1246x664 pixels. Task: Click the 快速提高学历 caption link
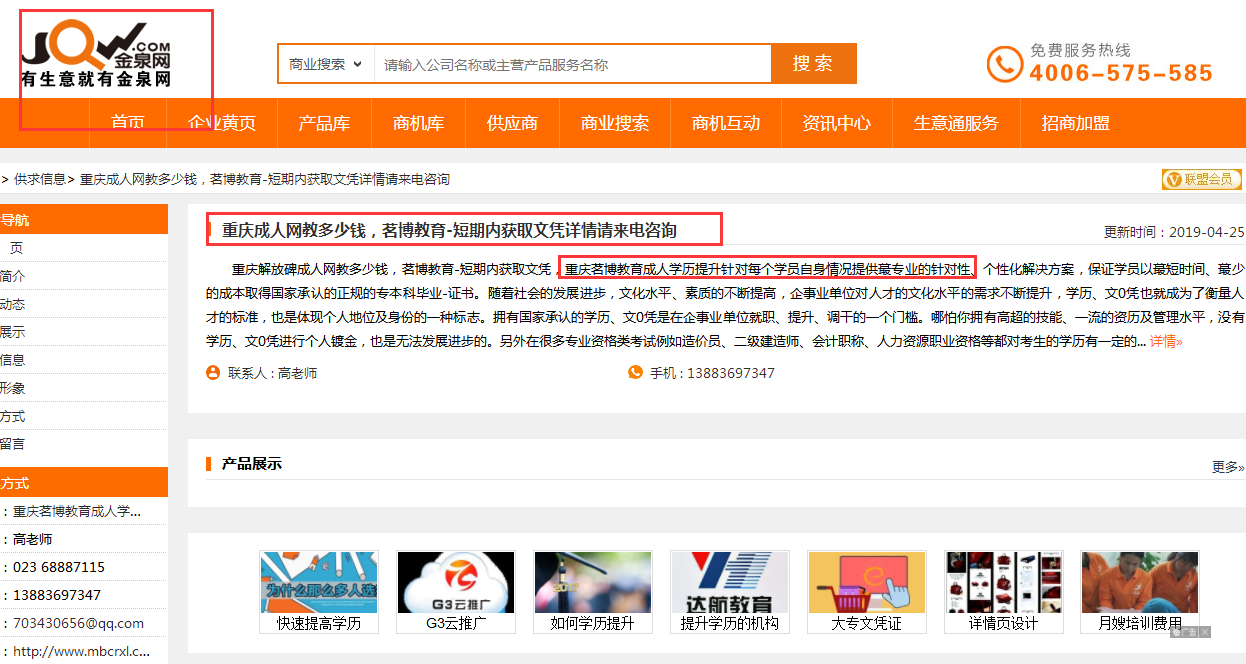pos(319,623)
